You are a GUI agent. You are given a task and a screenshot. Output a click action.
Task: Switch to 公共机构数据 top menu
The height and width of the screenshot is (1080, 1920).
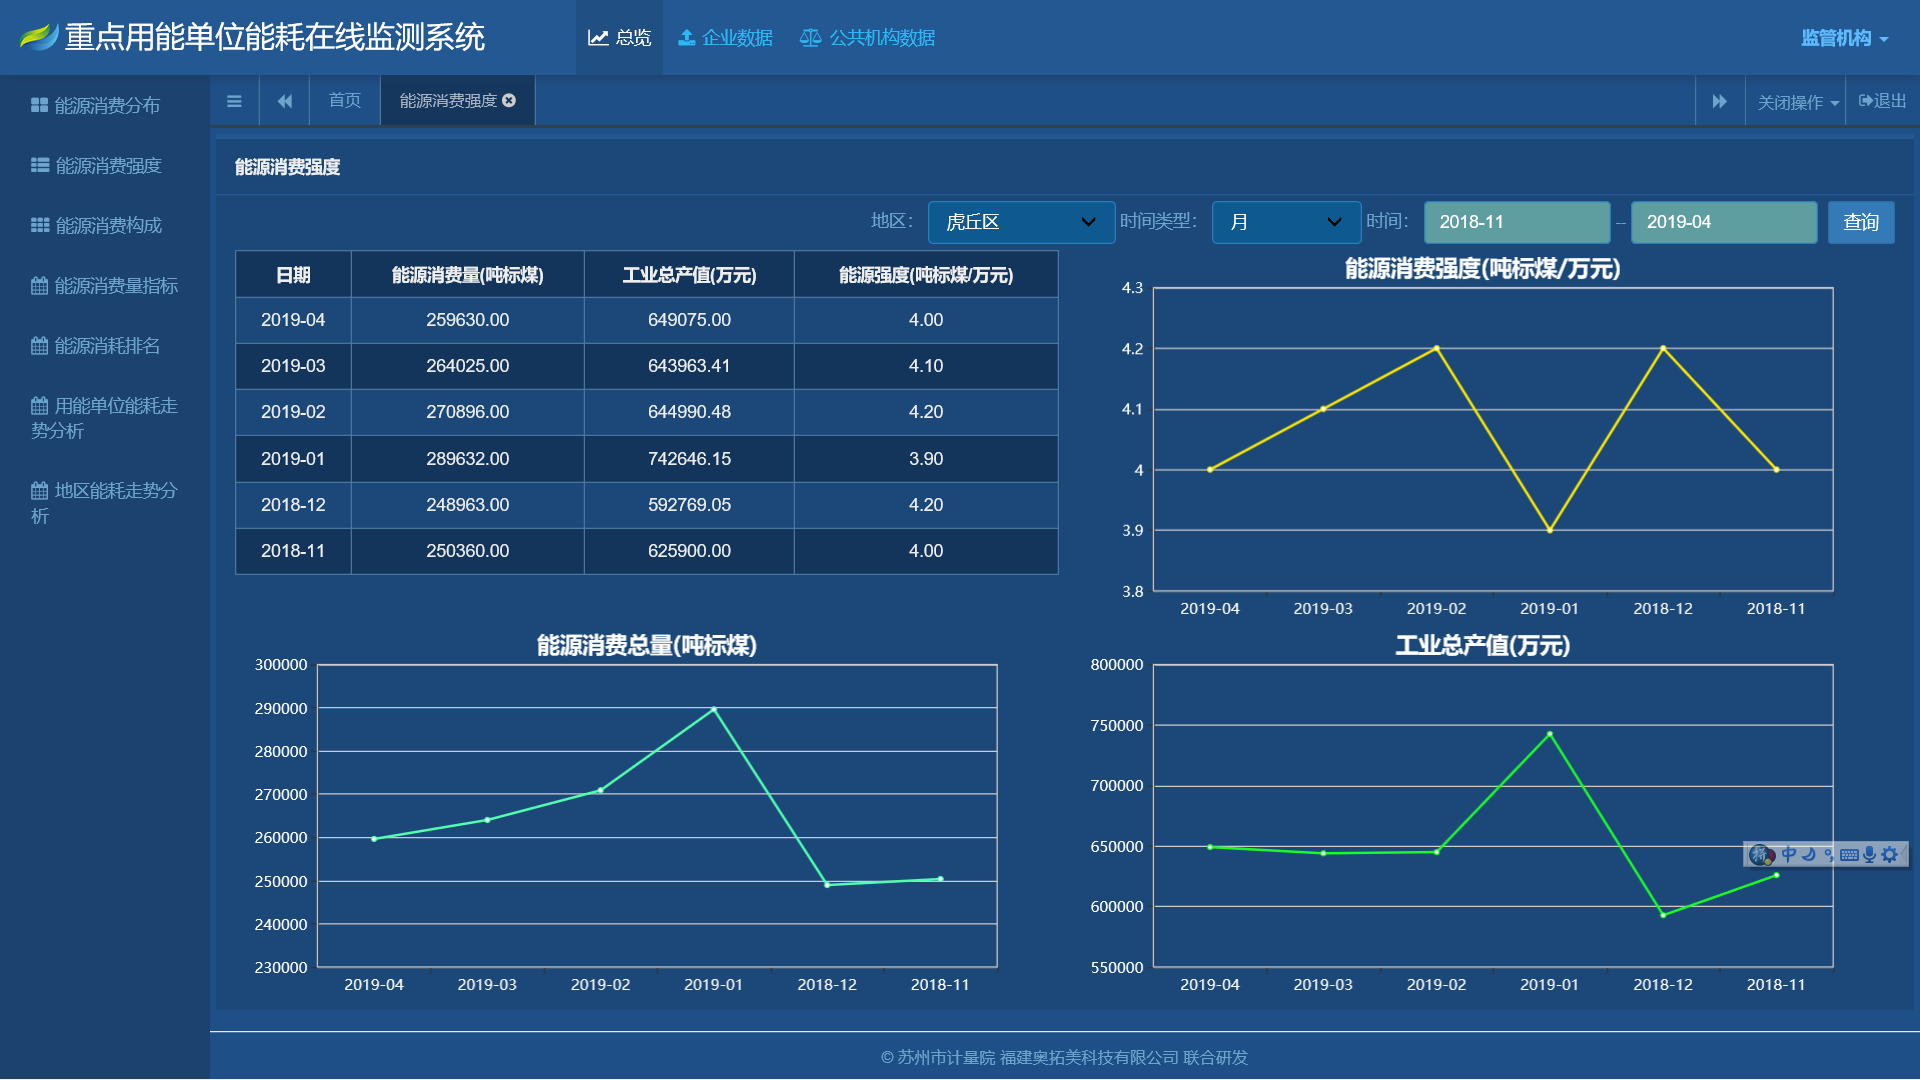tap(867, 38)
